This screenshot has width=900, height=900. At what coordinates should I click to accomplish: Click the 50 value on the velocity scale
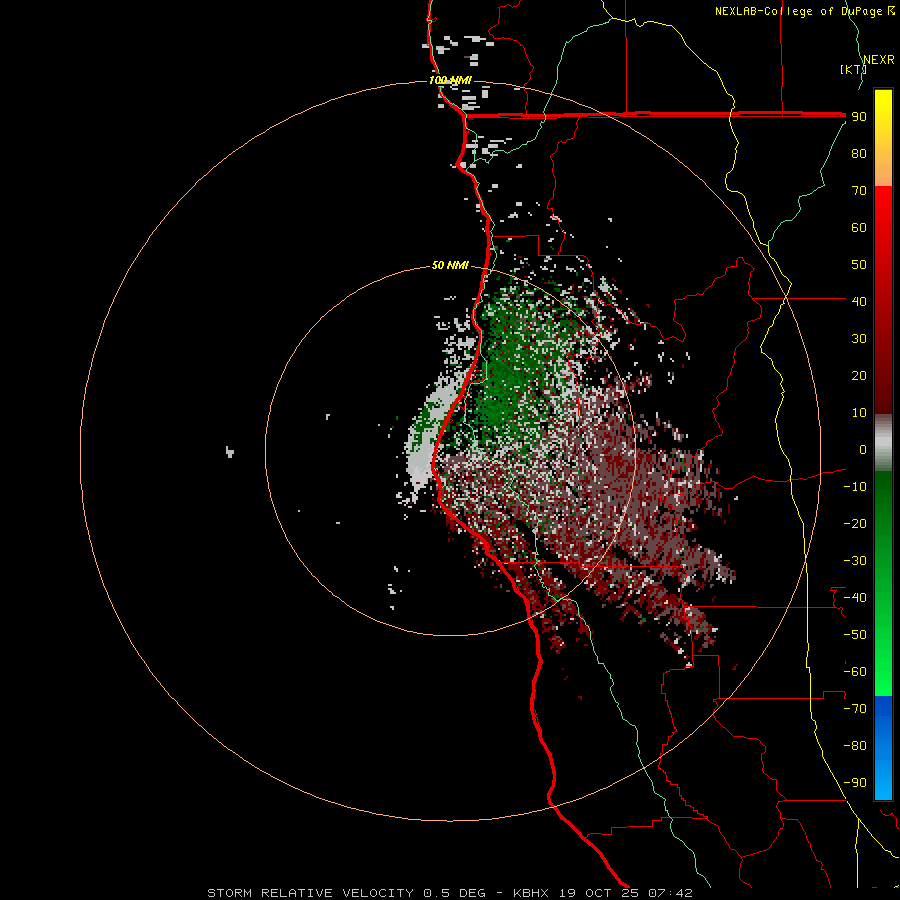pos(859,265)
